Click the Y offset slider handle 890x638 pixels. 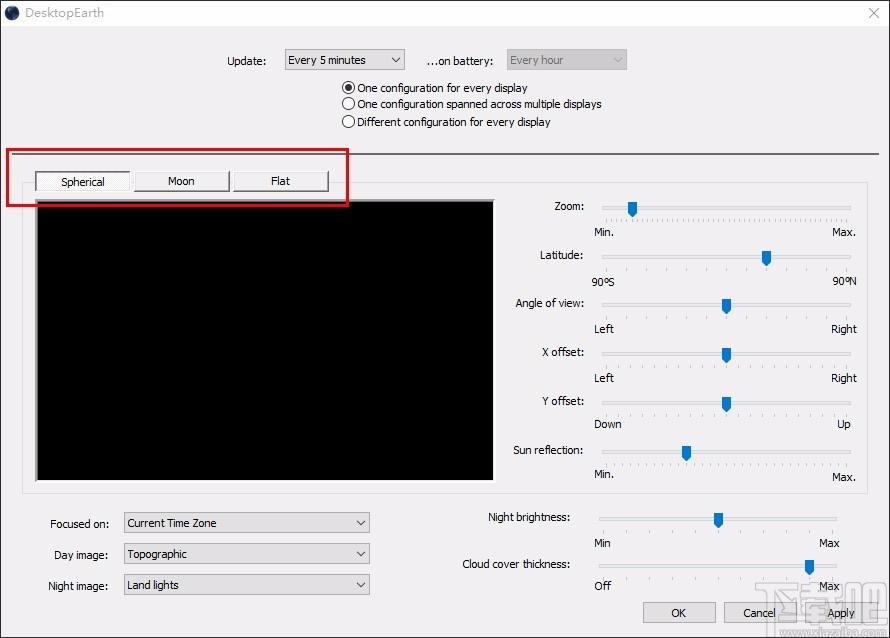[x=726, y=404]
